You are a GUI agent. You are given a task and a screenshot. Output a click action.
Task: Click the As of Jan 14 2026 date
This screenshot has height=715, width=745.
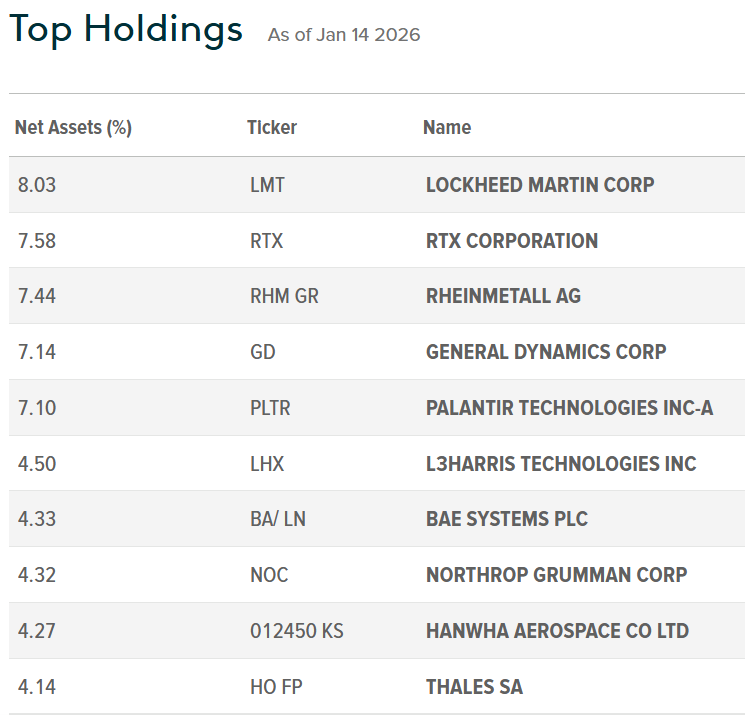344,35
